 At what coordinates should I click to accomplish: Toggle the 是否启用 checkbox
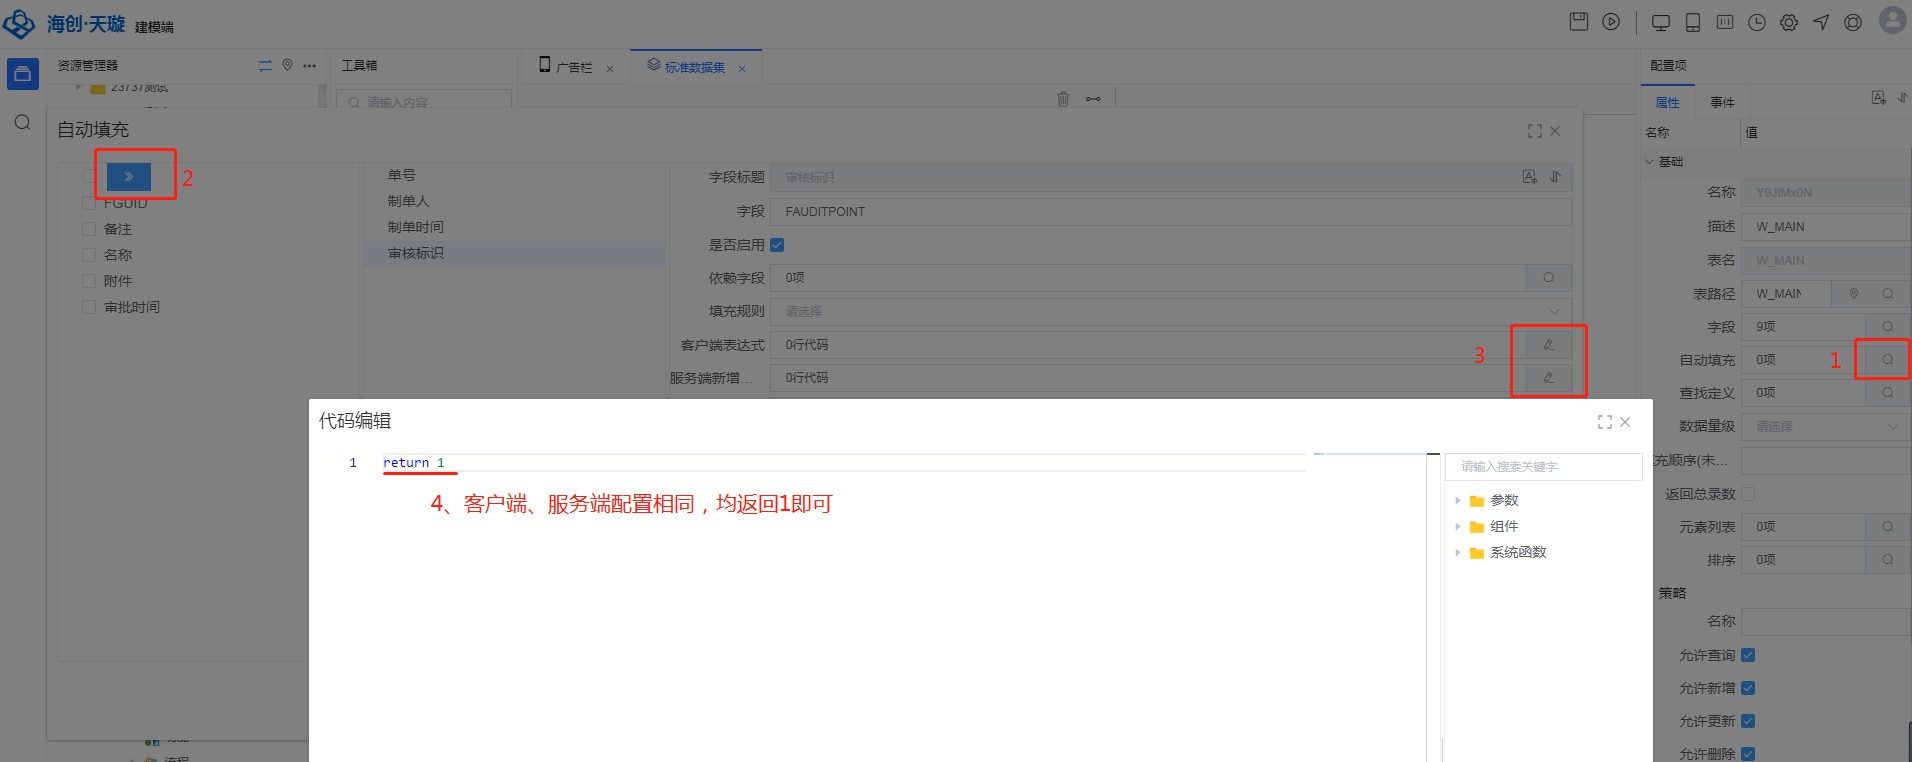click(x=777, y=245)
